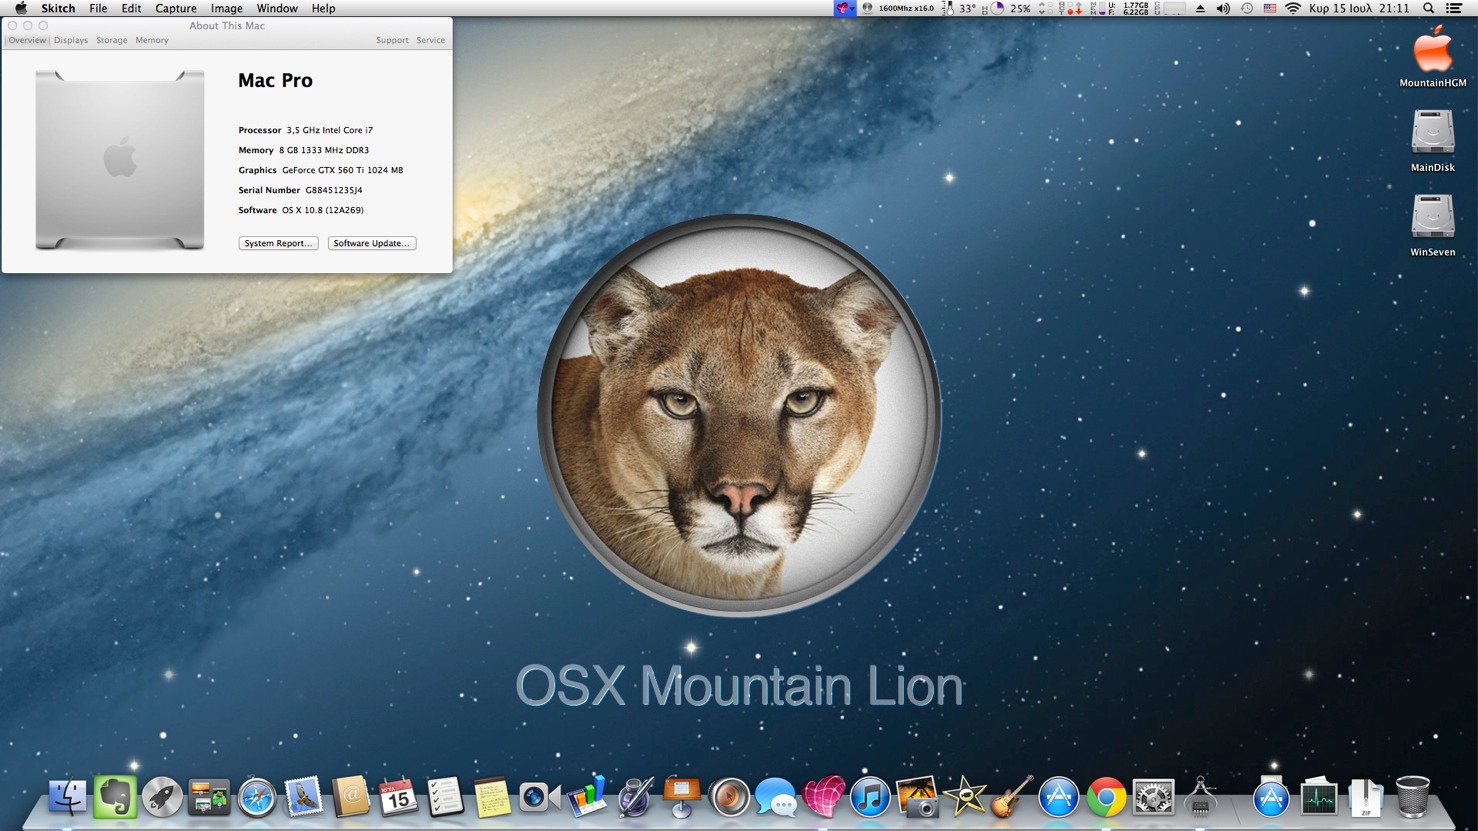Open WinSeven desktop drive
This screenshot has width=1478, height=831.
point(1433,226)
